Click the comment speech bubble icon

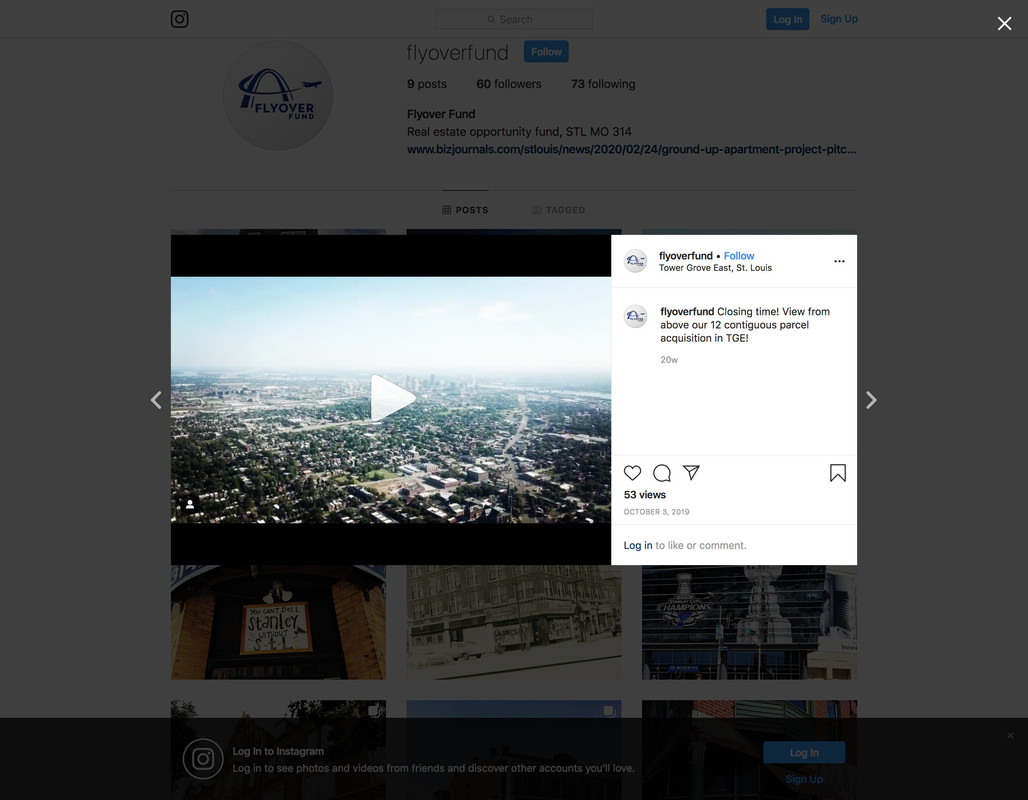click(662, 473)
